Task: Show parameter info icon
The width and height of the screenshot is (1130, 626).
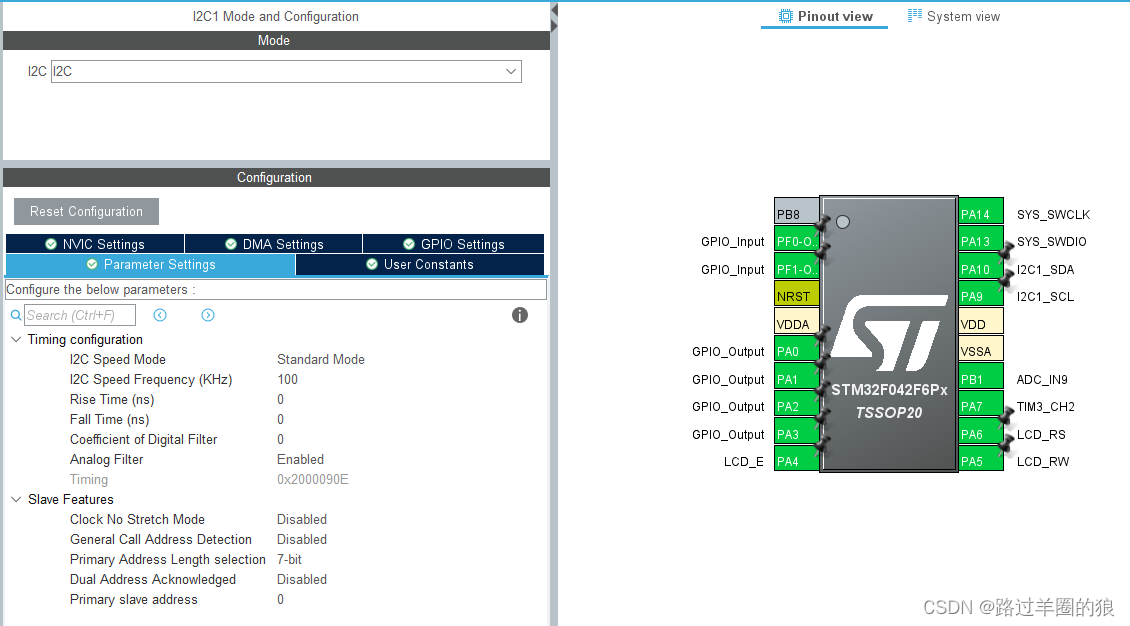Action: pos(520,315)
